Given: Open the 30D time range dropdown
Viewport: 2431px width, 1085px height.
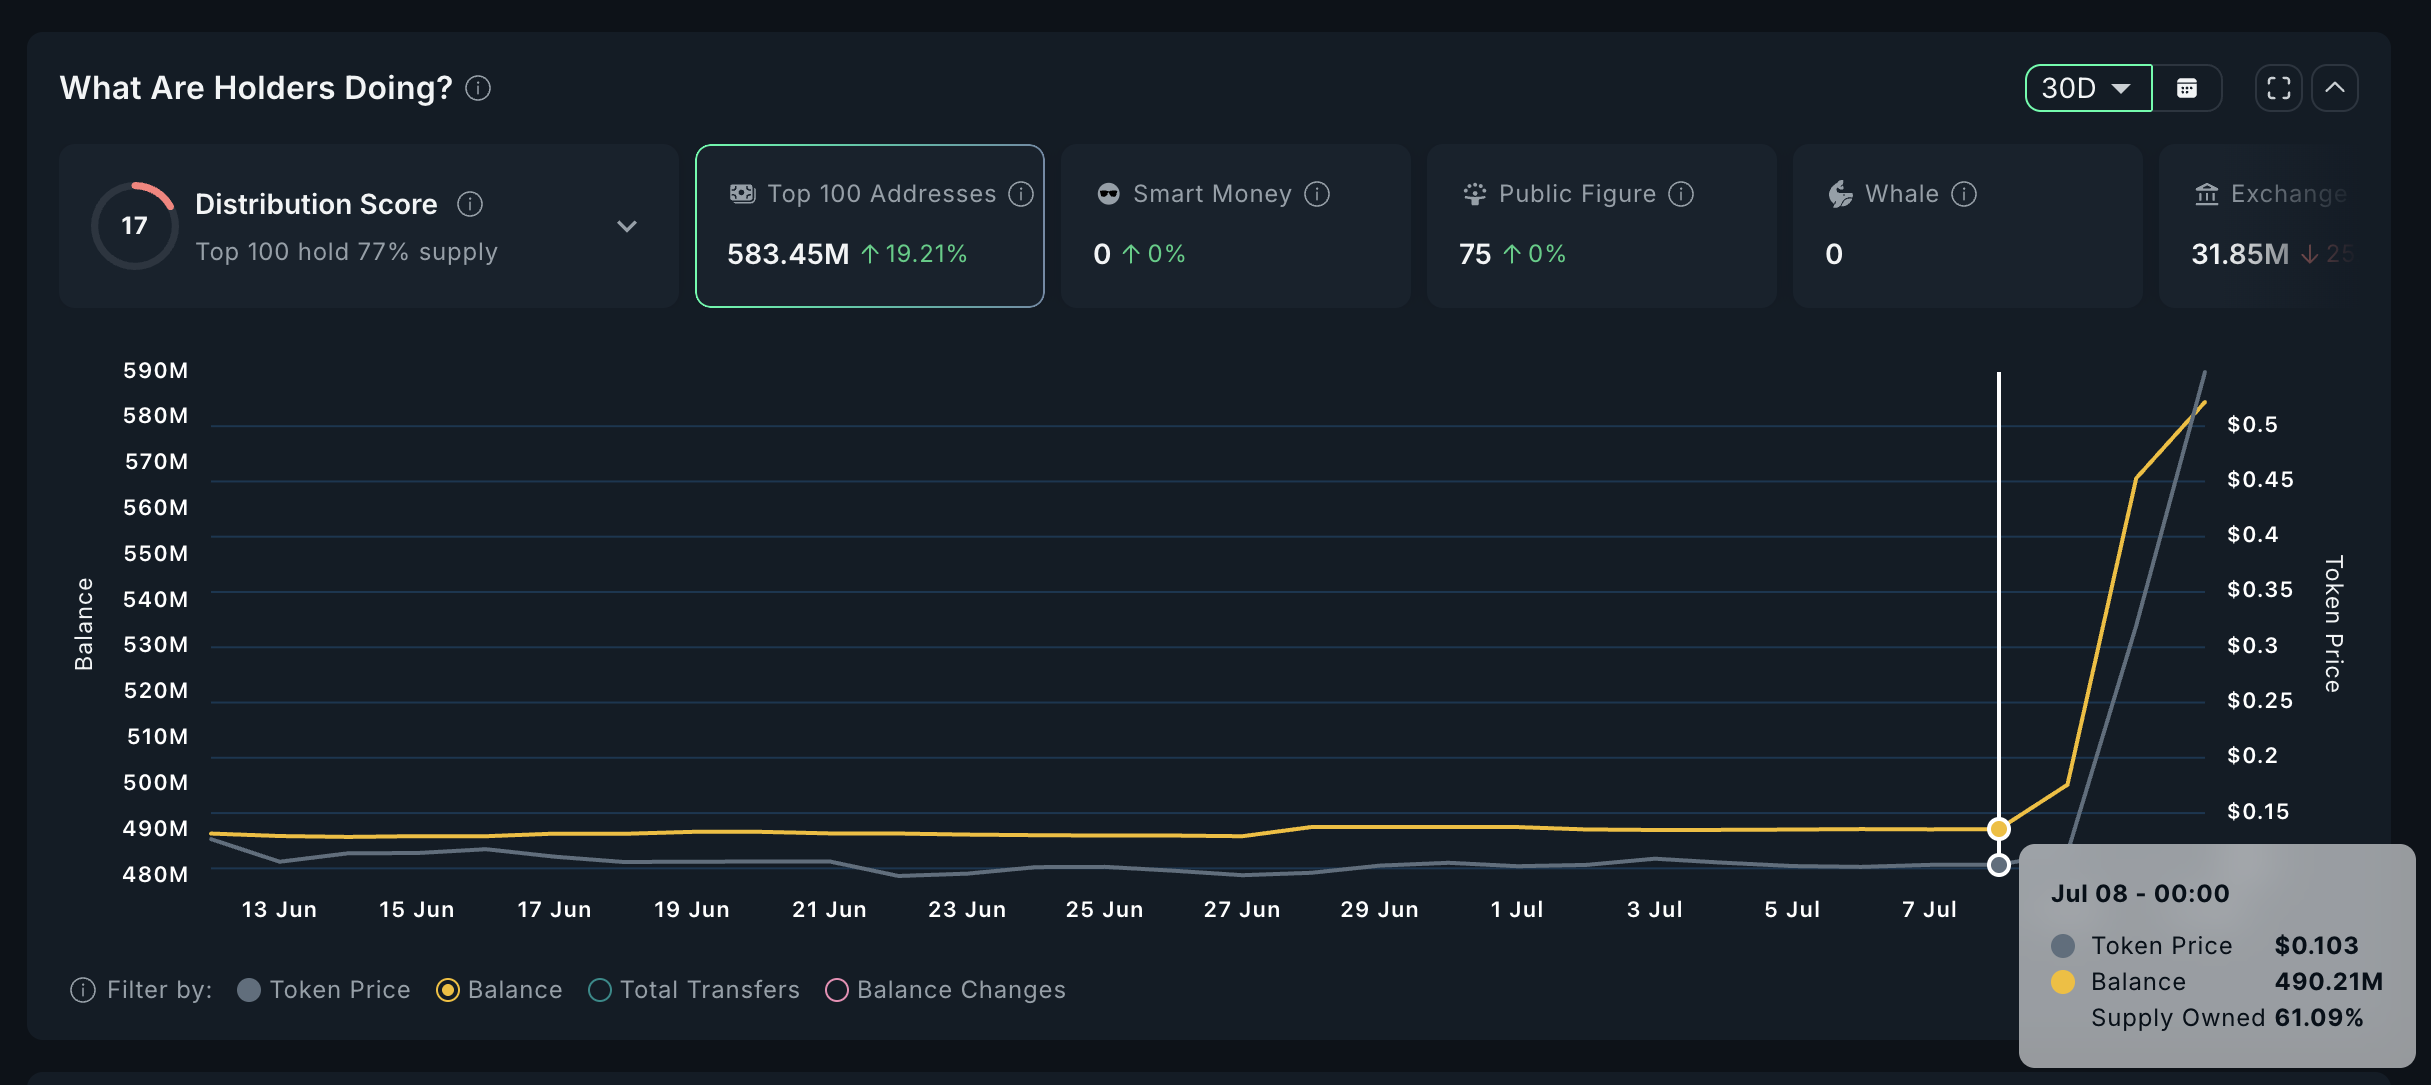Looking at the screenshot, I should (2087, 88).
